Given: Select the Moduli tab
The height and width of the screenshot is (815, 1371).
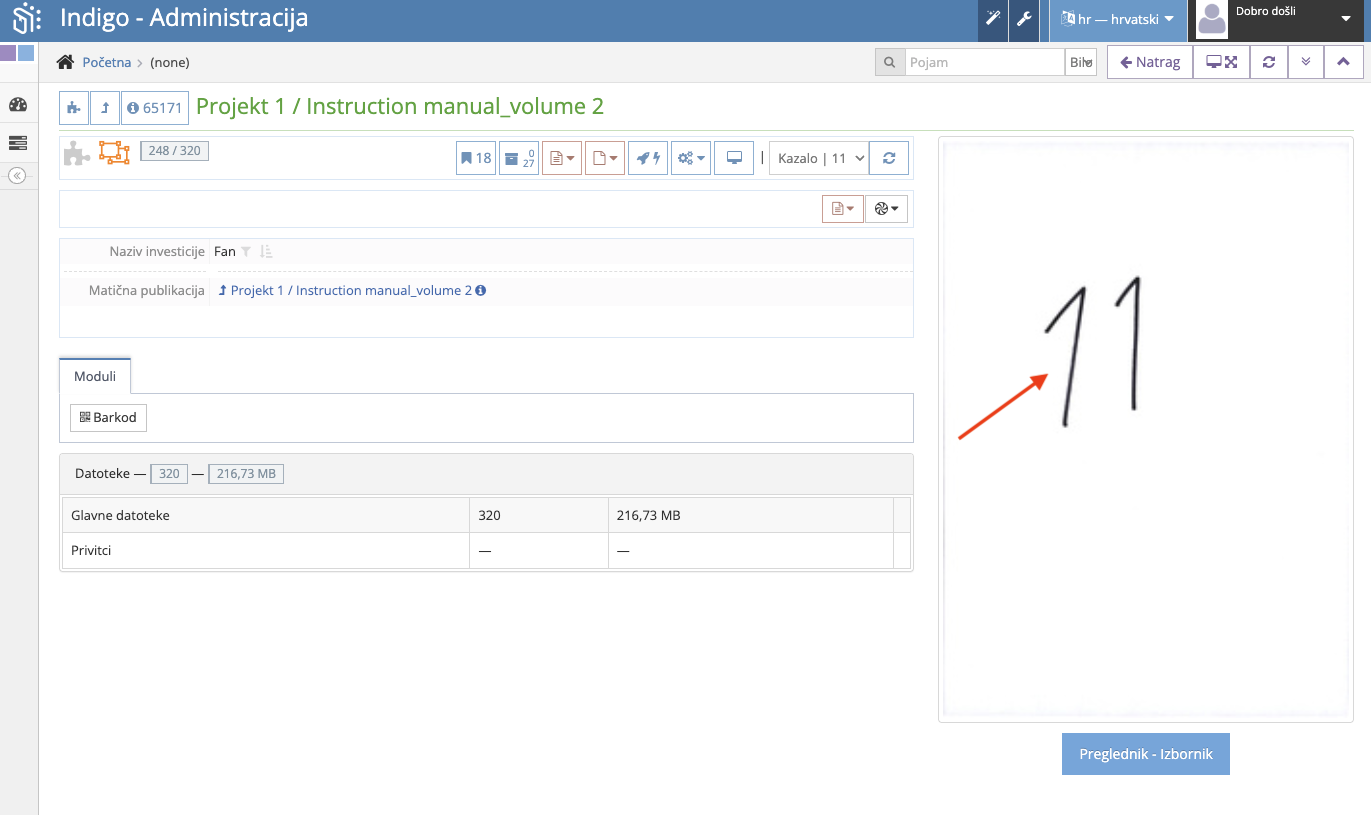Looking at the screenshot, I should [95, 376].
